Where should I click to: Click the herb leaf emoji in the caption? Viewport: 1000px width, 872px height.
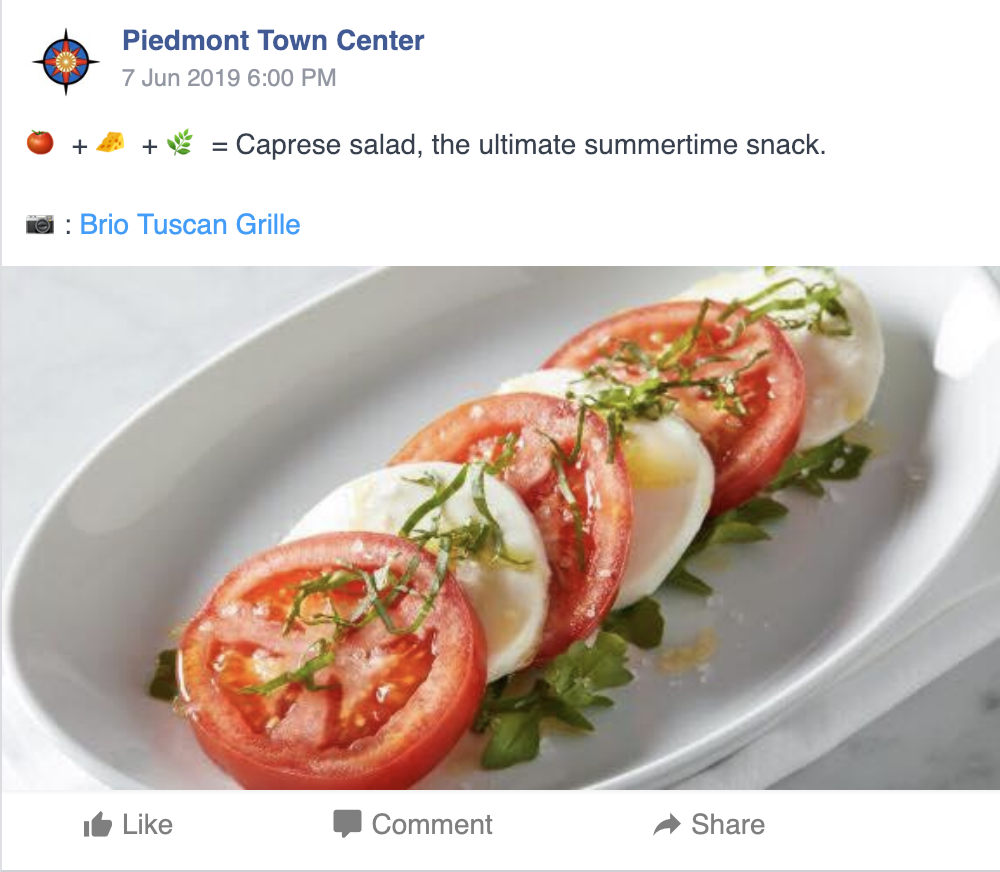click(179, 144)
